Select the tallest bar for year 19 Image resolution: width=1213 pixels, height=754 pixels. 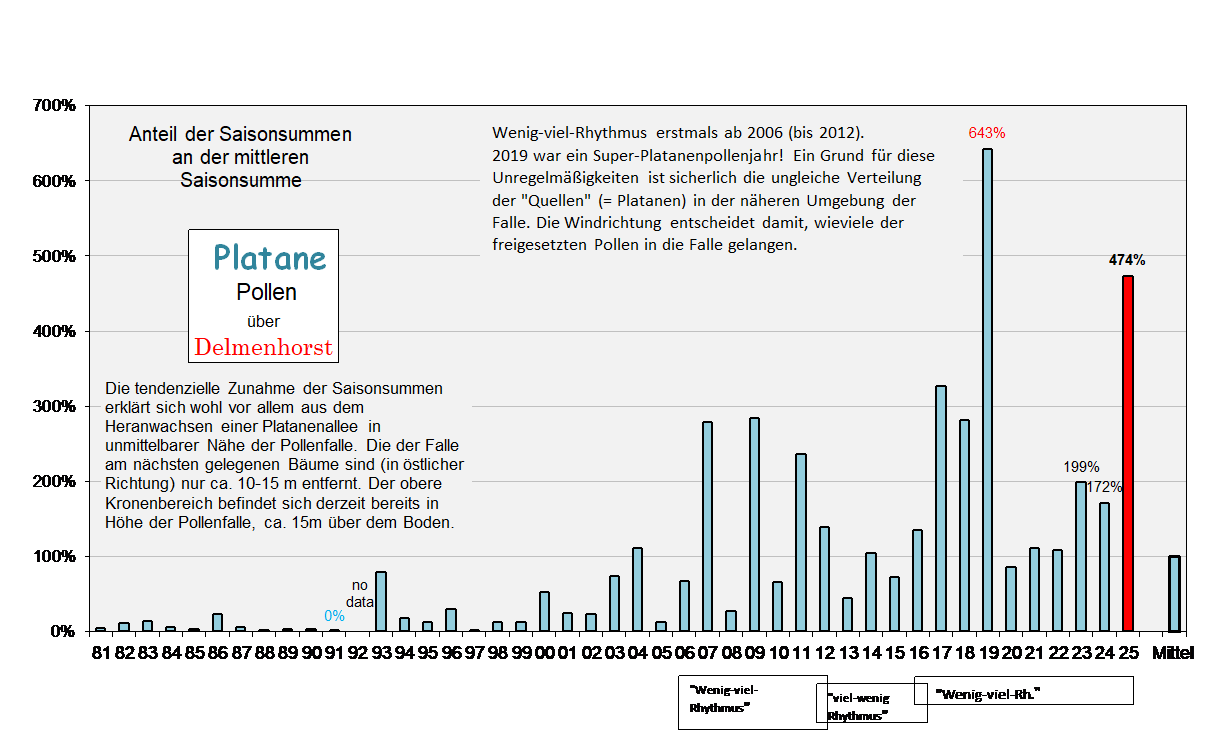(x=987, y=390)
